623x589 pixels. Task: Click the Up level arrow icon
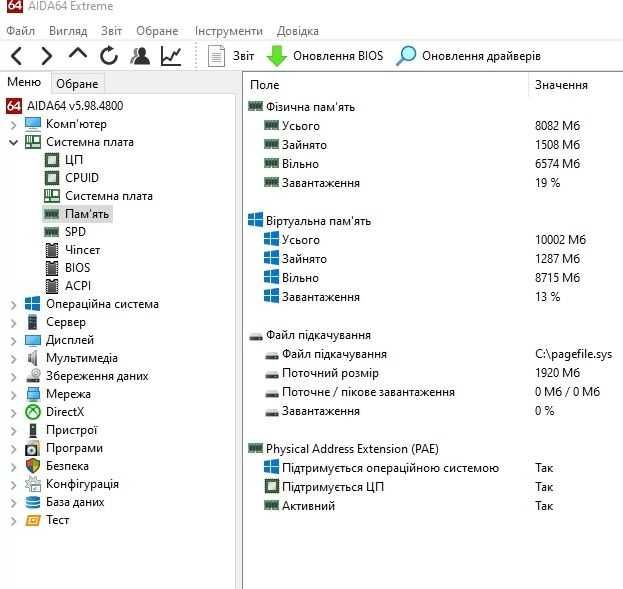(x=78, y=55)
